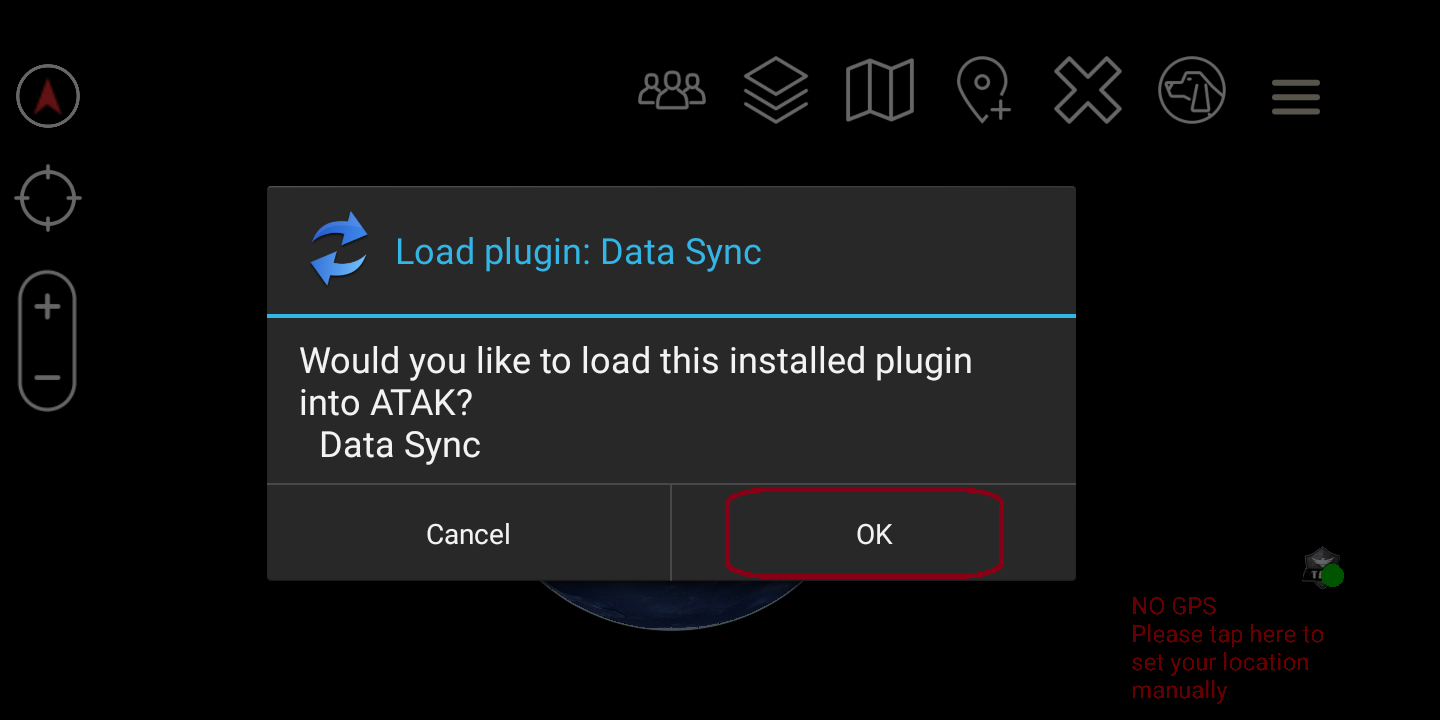Open the folded map icon
1440x720 pixels.
pyautogui.click(x=880, y=91)
